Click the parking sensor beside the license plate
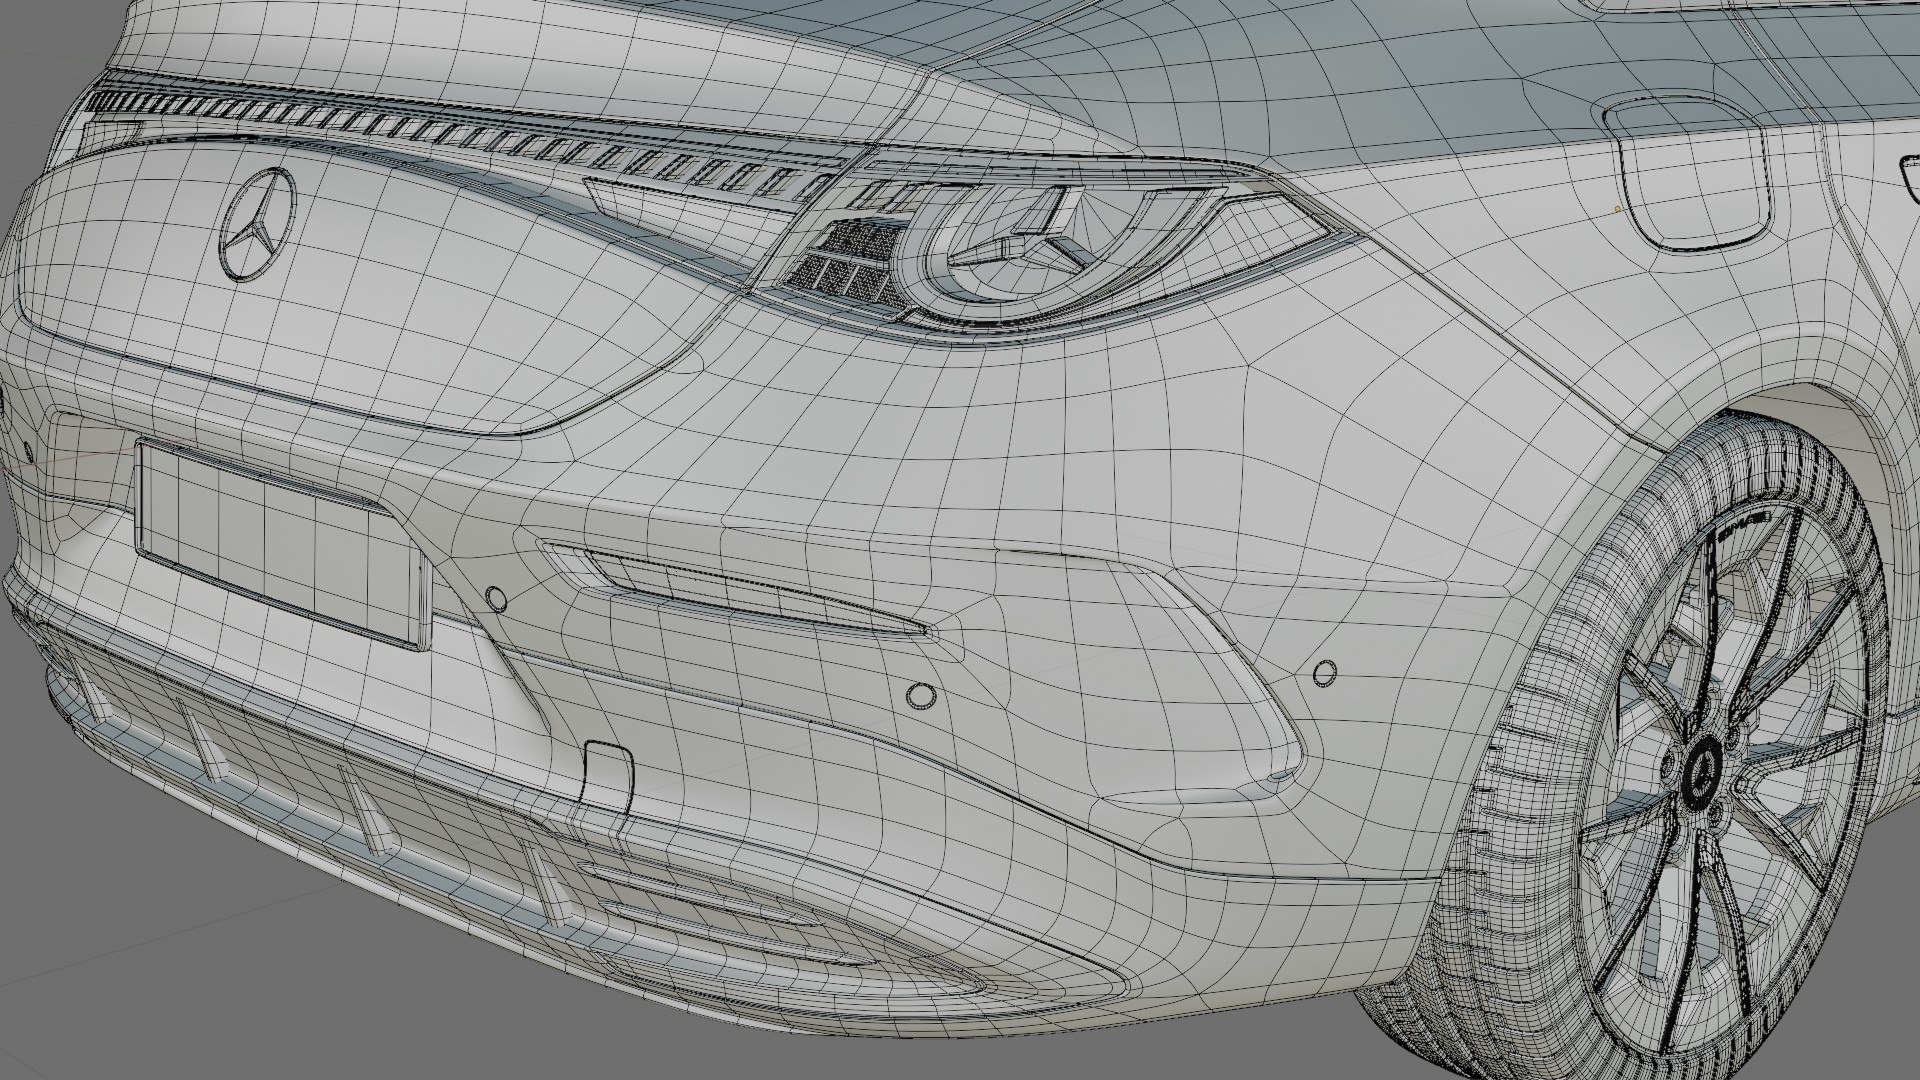Viewport: 1920px width, 1080px height. point(495,599)
